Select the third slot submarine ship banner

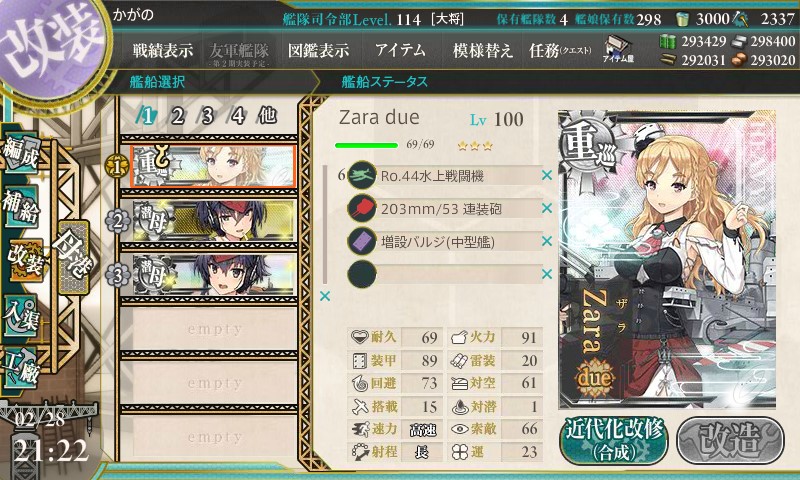click(214, 275)
